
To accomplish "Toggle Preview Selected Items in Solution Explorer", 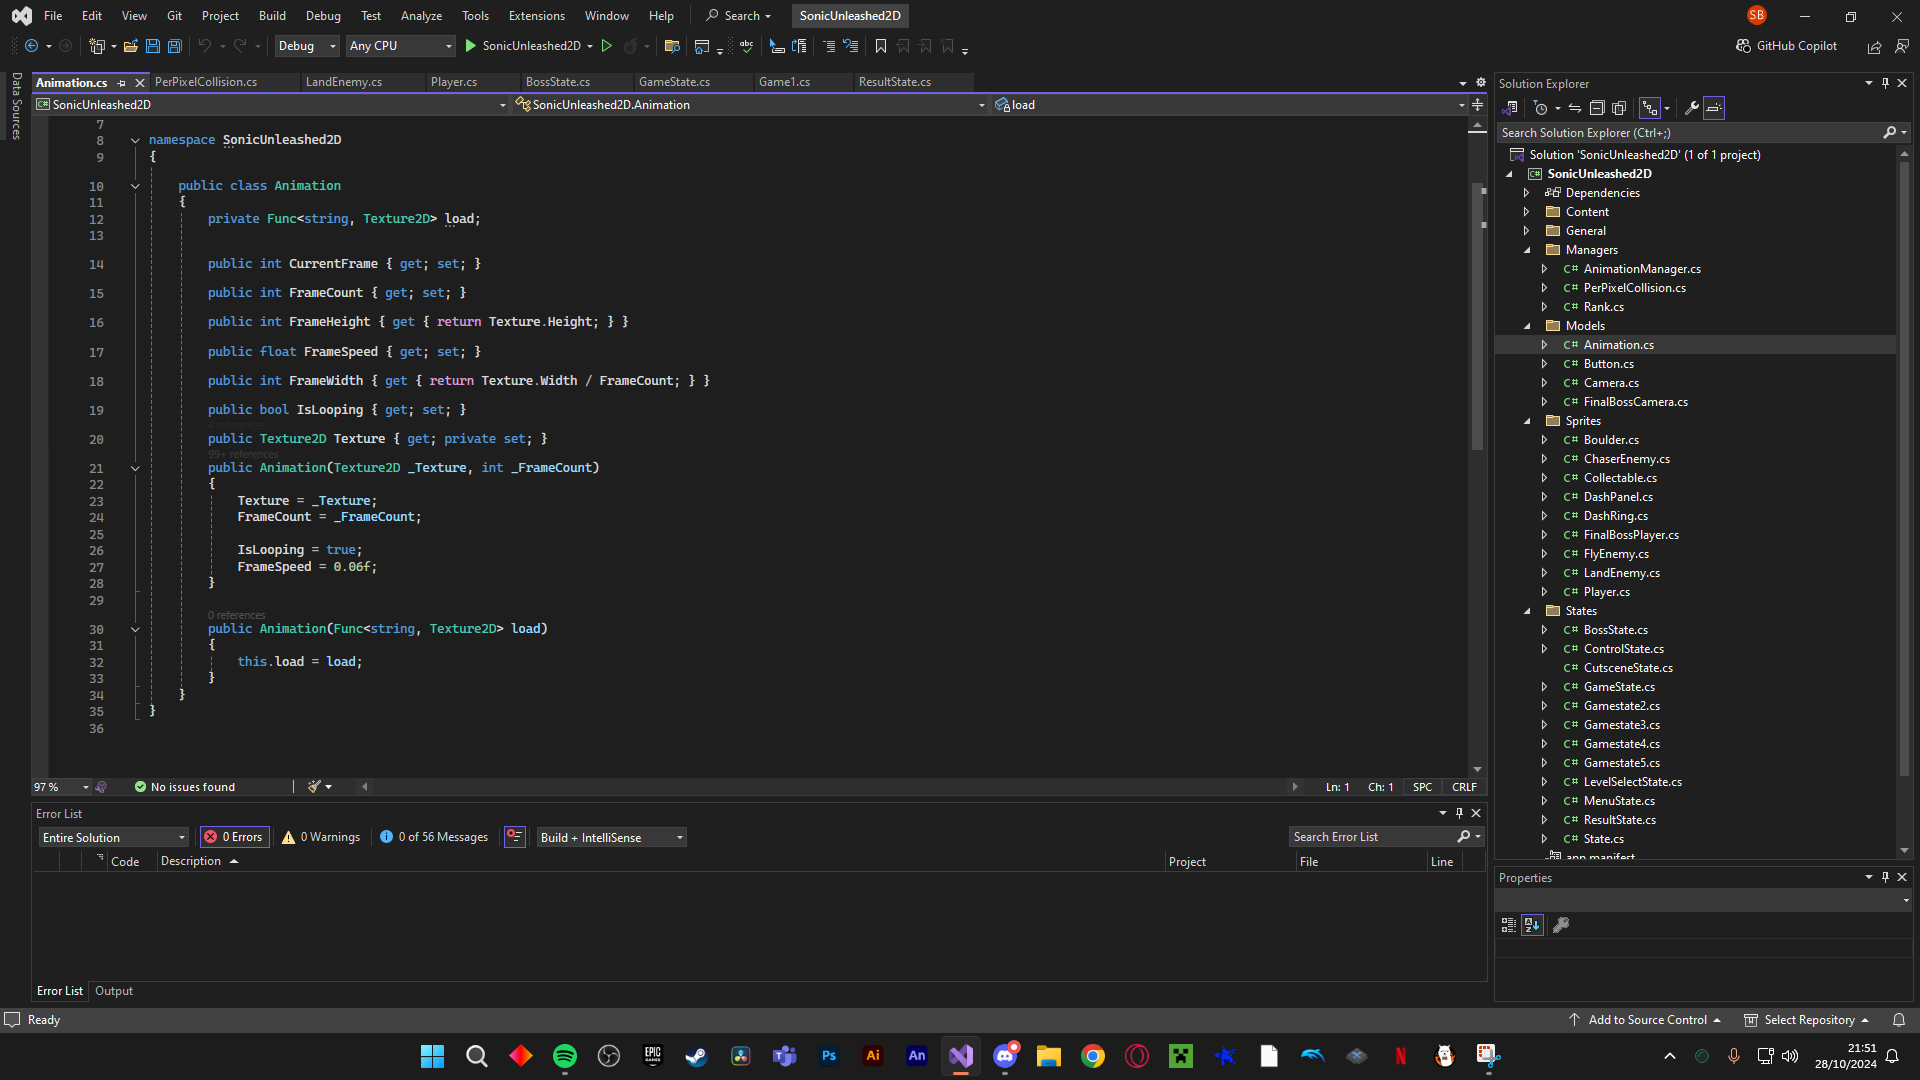I will click(1714, 108).
